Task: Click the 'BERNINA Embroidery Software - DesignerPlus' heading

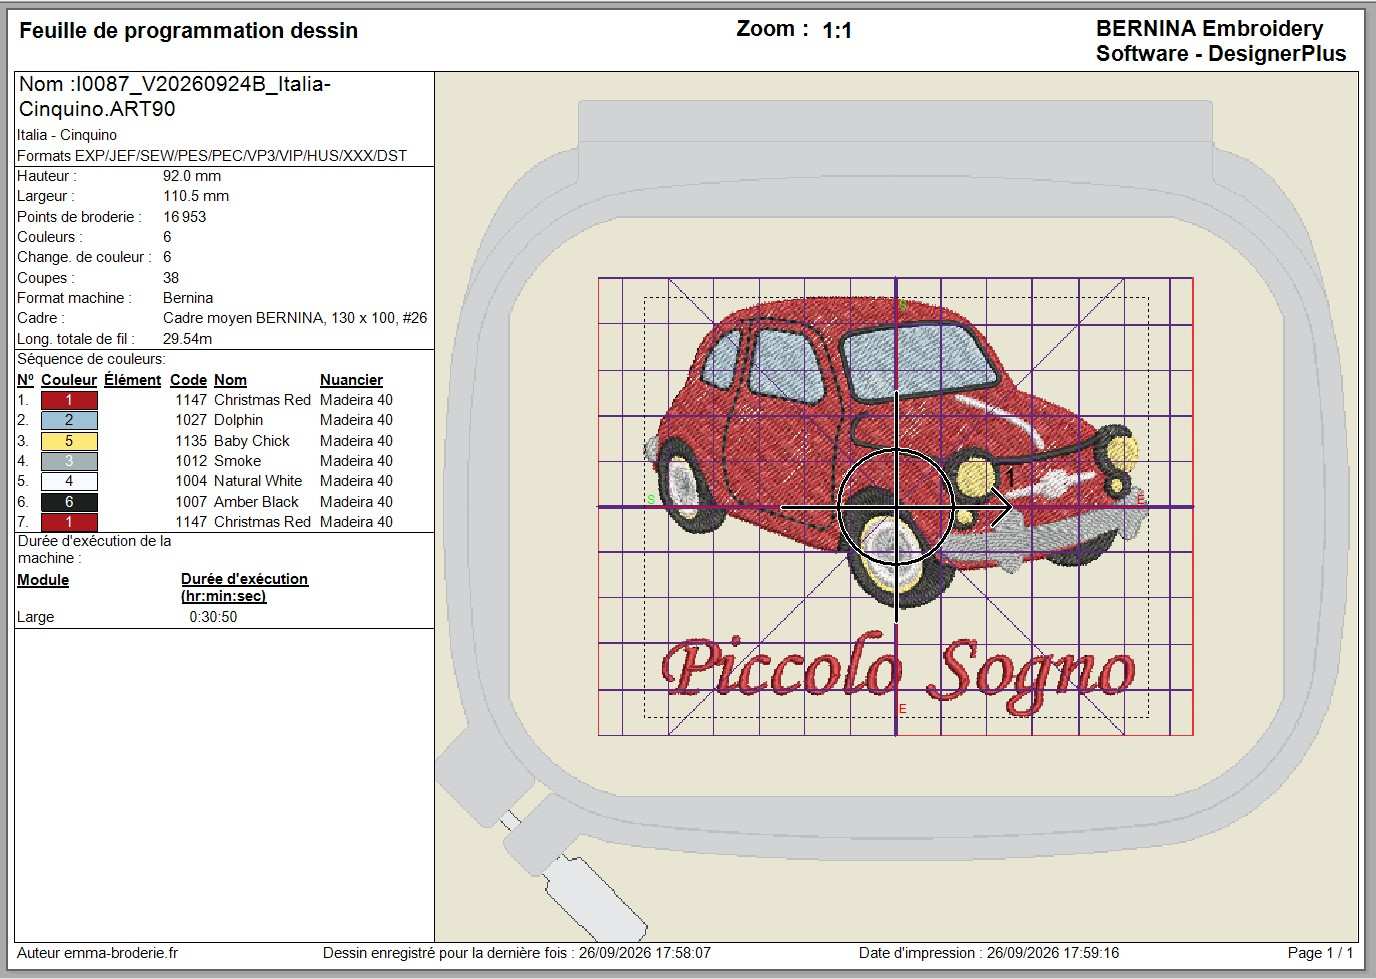Action: click(x=1221, y=41)
